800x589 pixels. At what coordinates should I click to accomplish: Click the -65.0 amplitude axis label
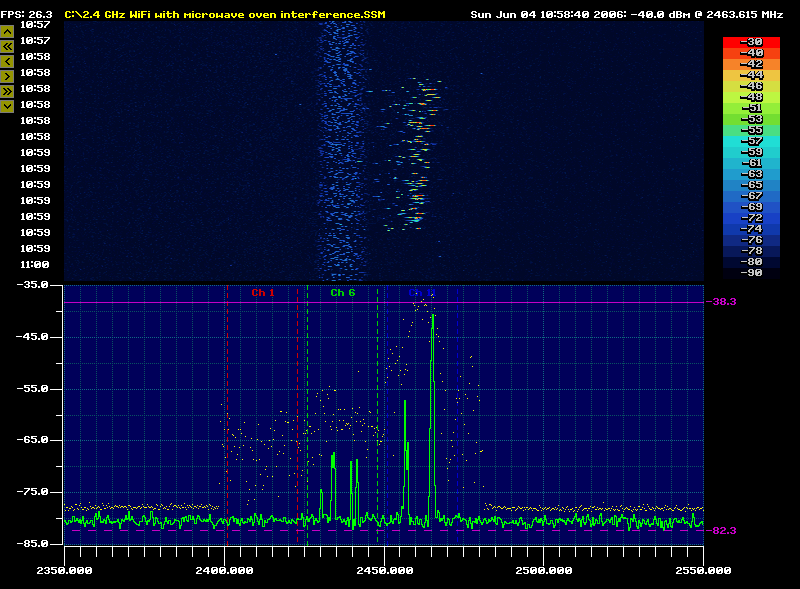point(32,440)
